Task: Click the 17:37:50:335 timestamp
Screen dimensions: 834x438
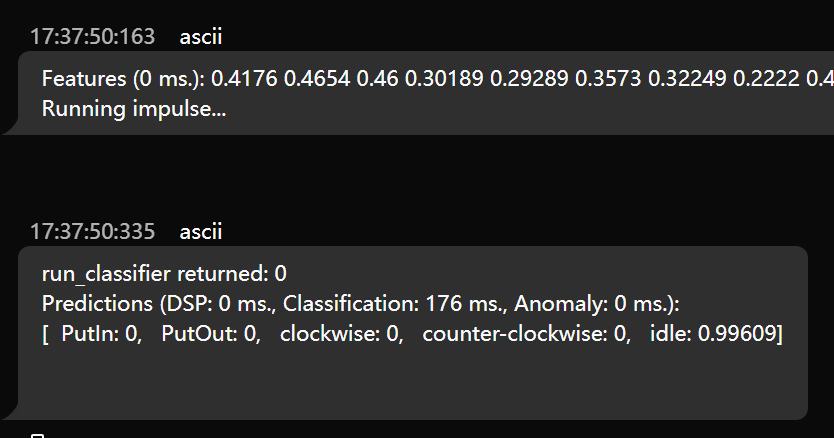Action: coord(92,232)
